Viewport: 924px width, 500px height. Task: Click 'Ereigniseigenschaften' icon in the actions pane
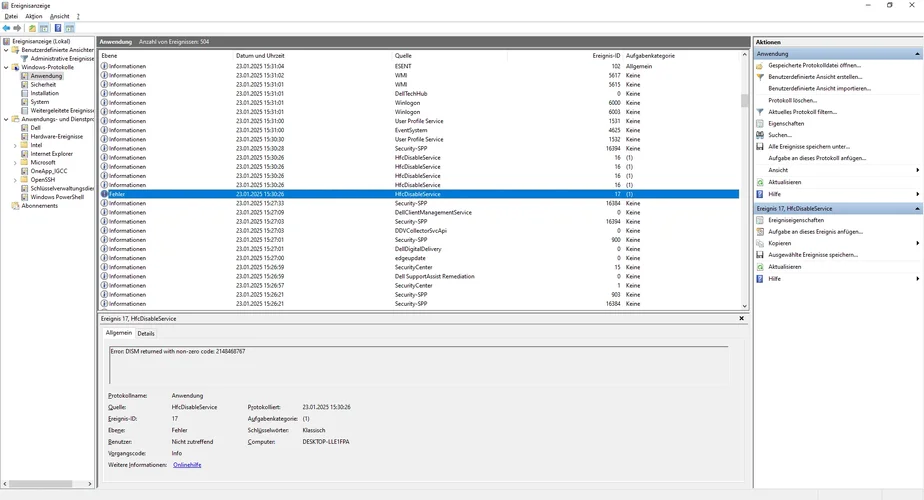pos(760,220)
